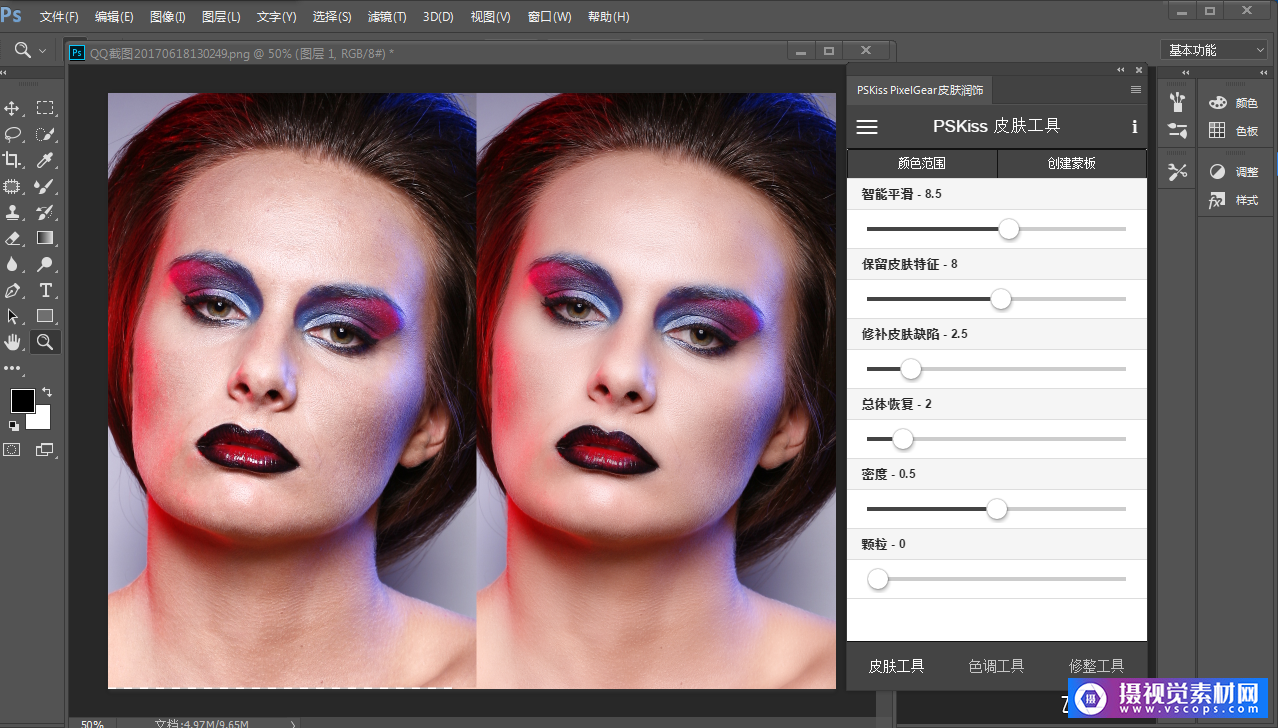Select the Pen tool

[13, 290]
